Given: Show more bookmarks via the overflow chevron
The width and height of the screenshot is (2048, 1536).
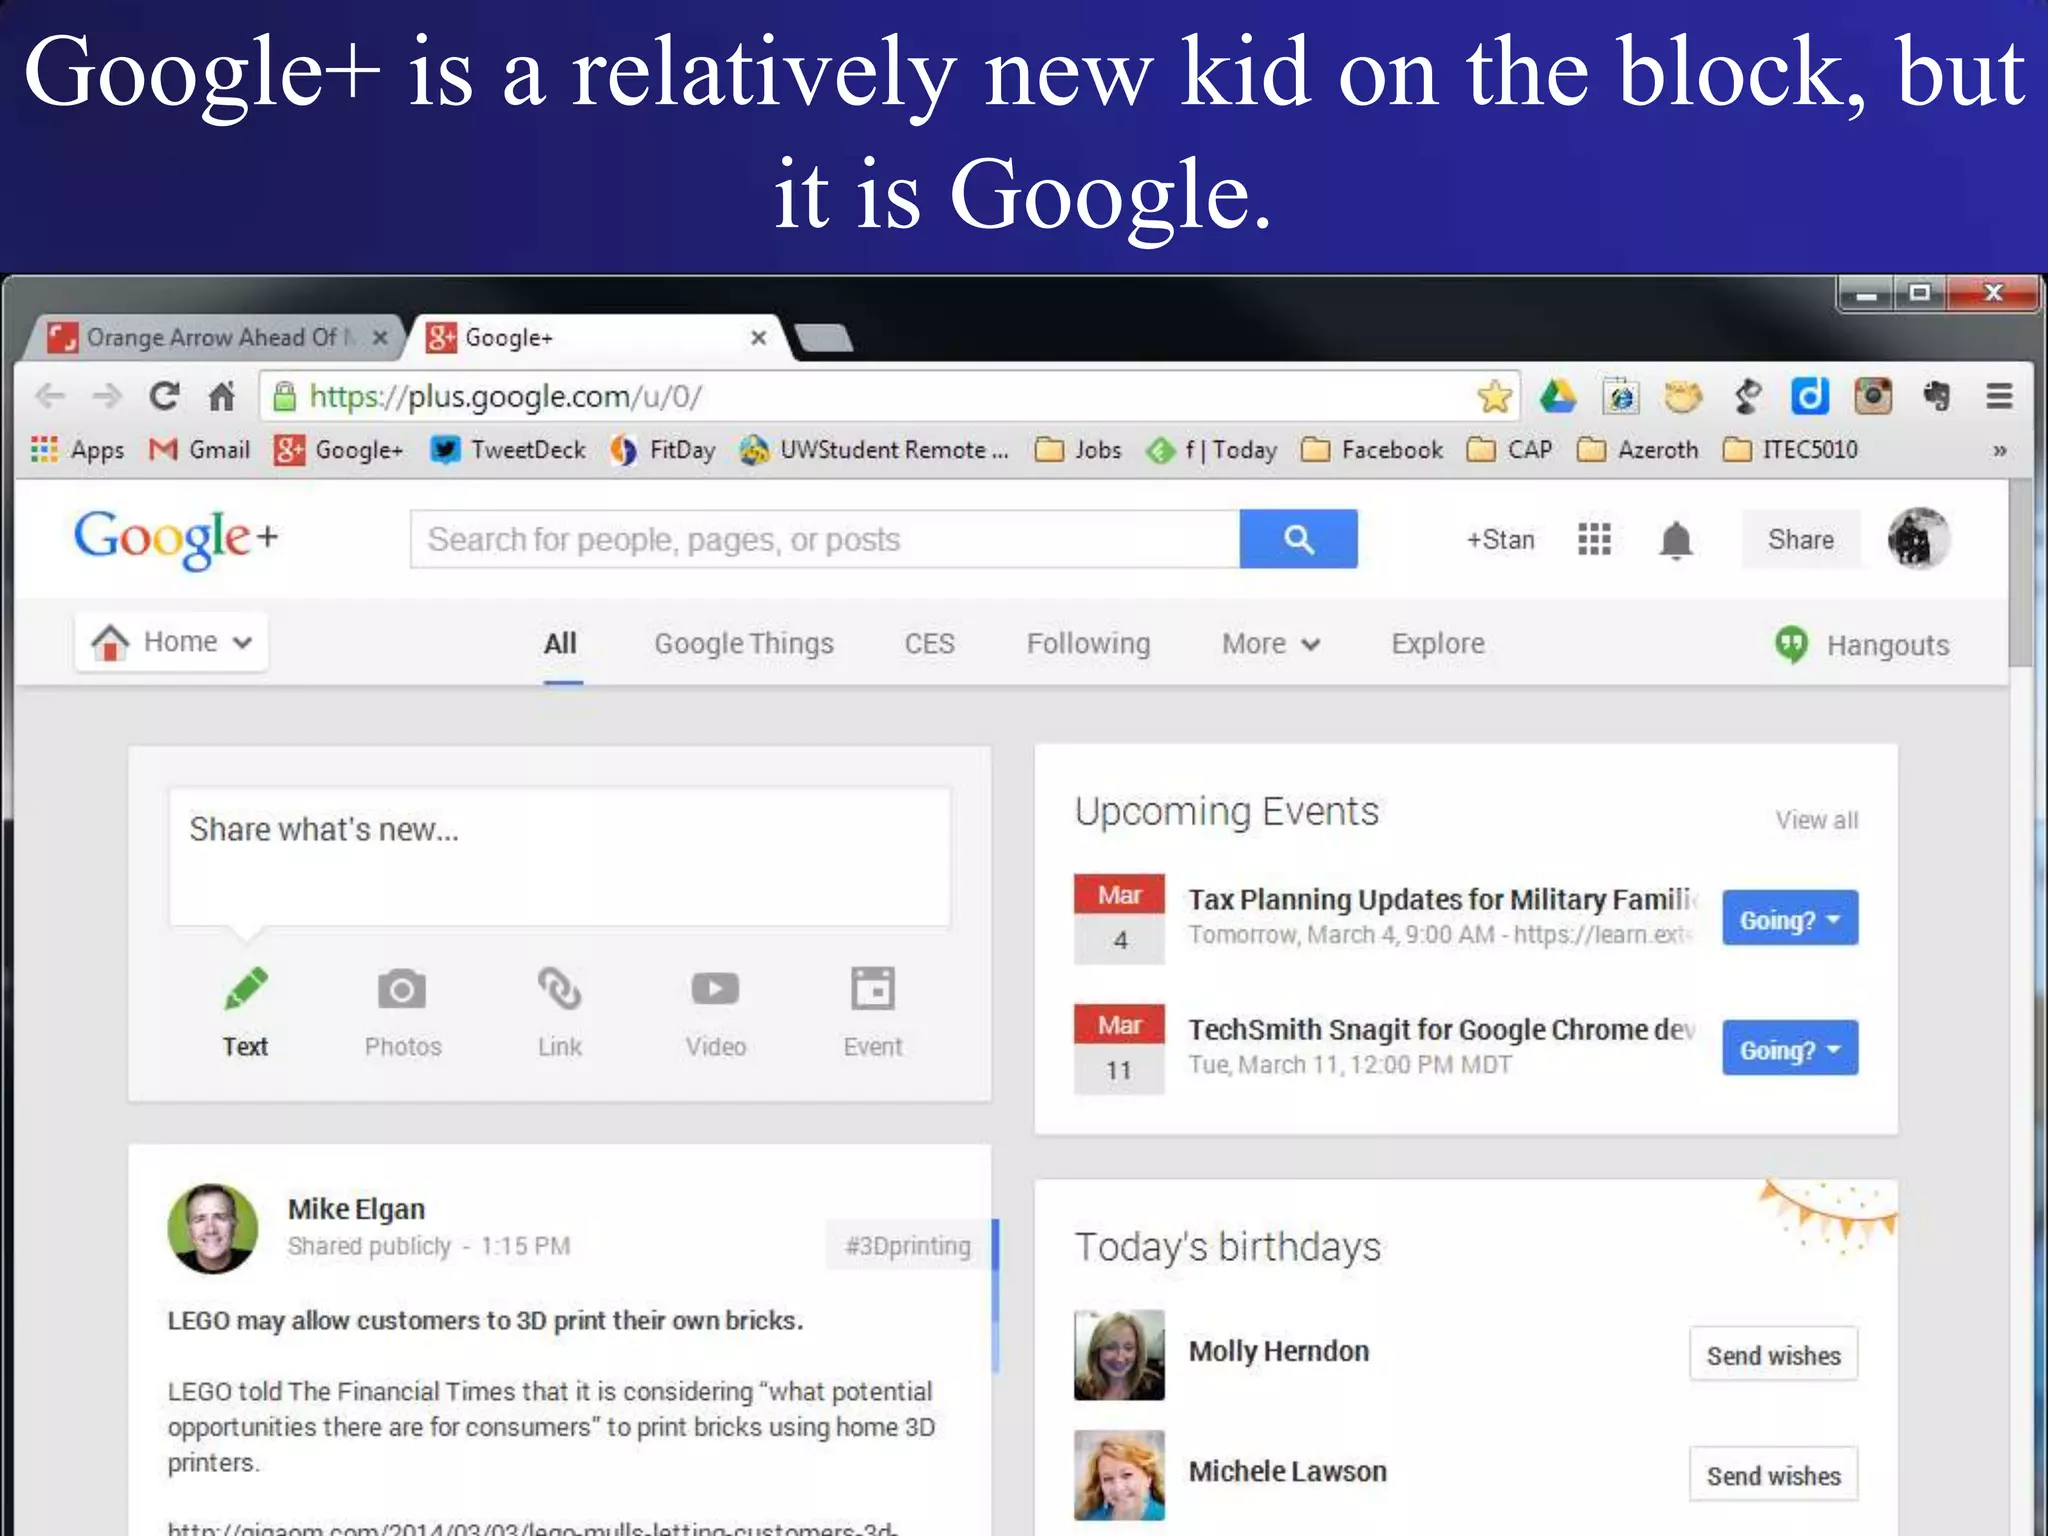Looking at the screenshot, I should (1999, 451).
